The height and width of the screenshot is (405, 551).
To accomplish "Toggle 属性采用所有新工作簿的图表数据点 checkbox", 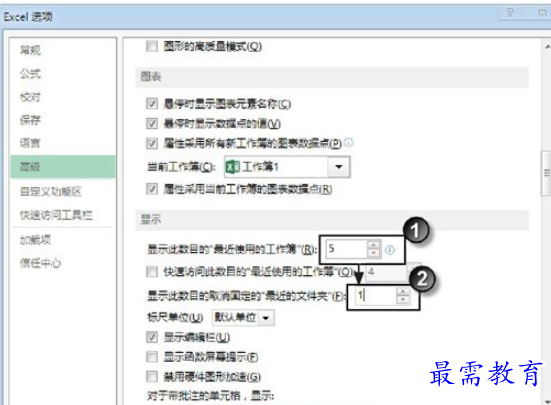I will [x=152, y=143].
